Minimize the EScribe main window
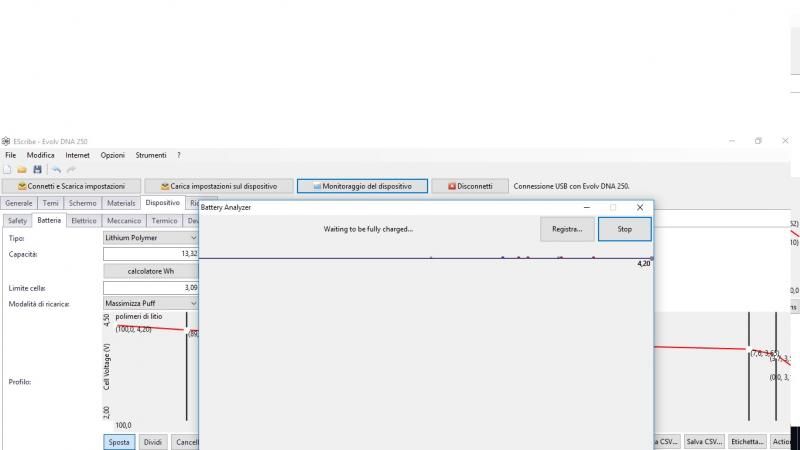This screenshot has height=450, width=800. [732, 141]
